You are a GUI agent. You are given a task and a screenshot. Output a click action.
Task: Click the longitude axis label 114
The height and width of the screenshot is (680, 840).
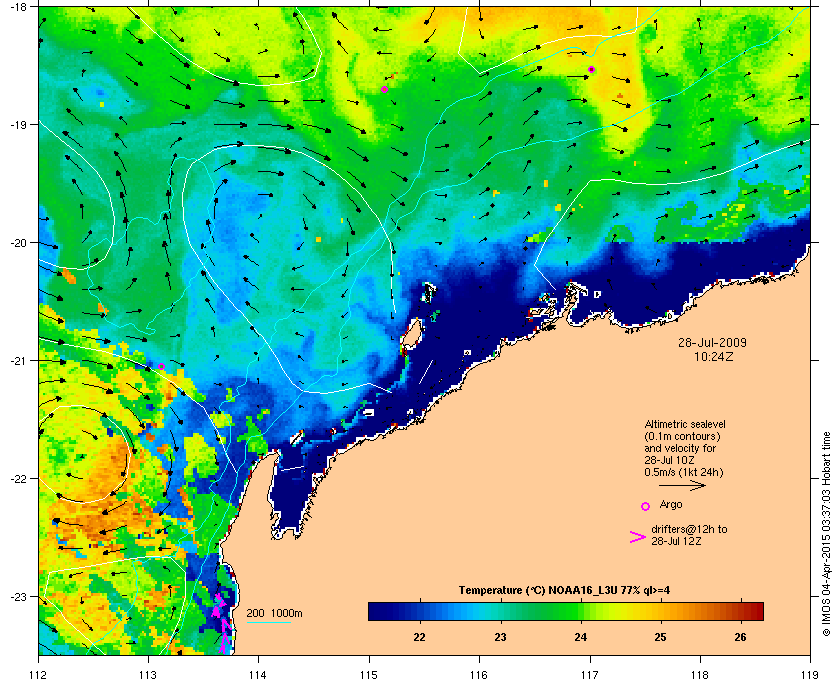pos(259,674)
